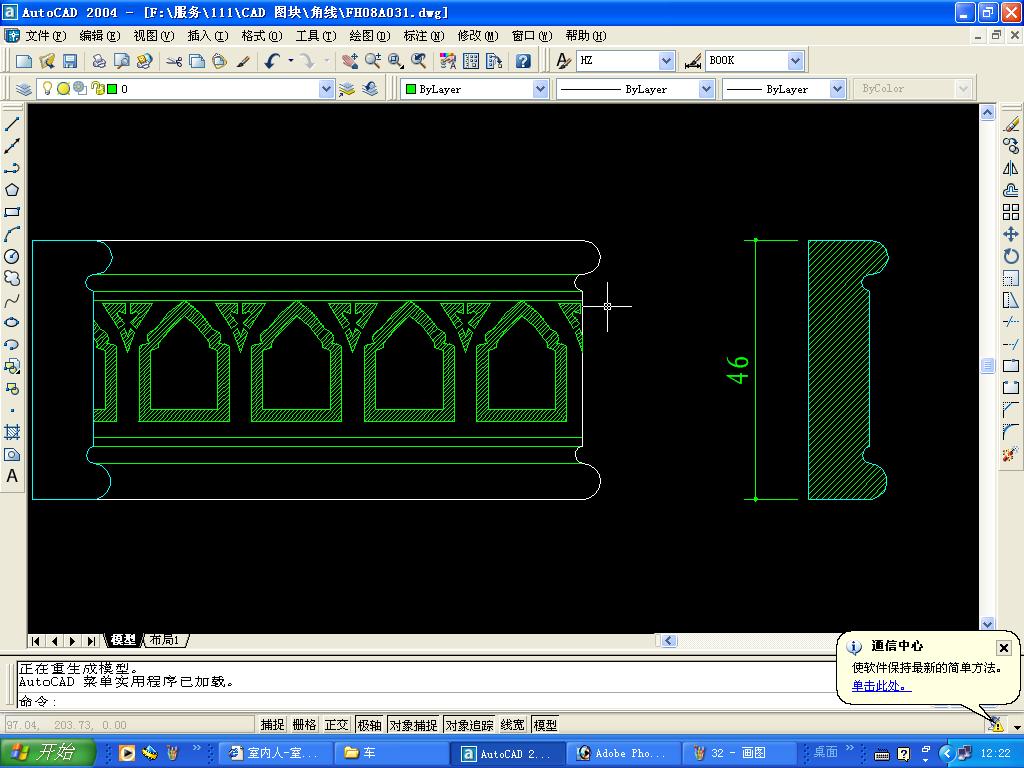The image size is (1024, 768).
Task: Open the 文件(F) menu
Action: [45, 36]
